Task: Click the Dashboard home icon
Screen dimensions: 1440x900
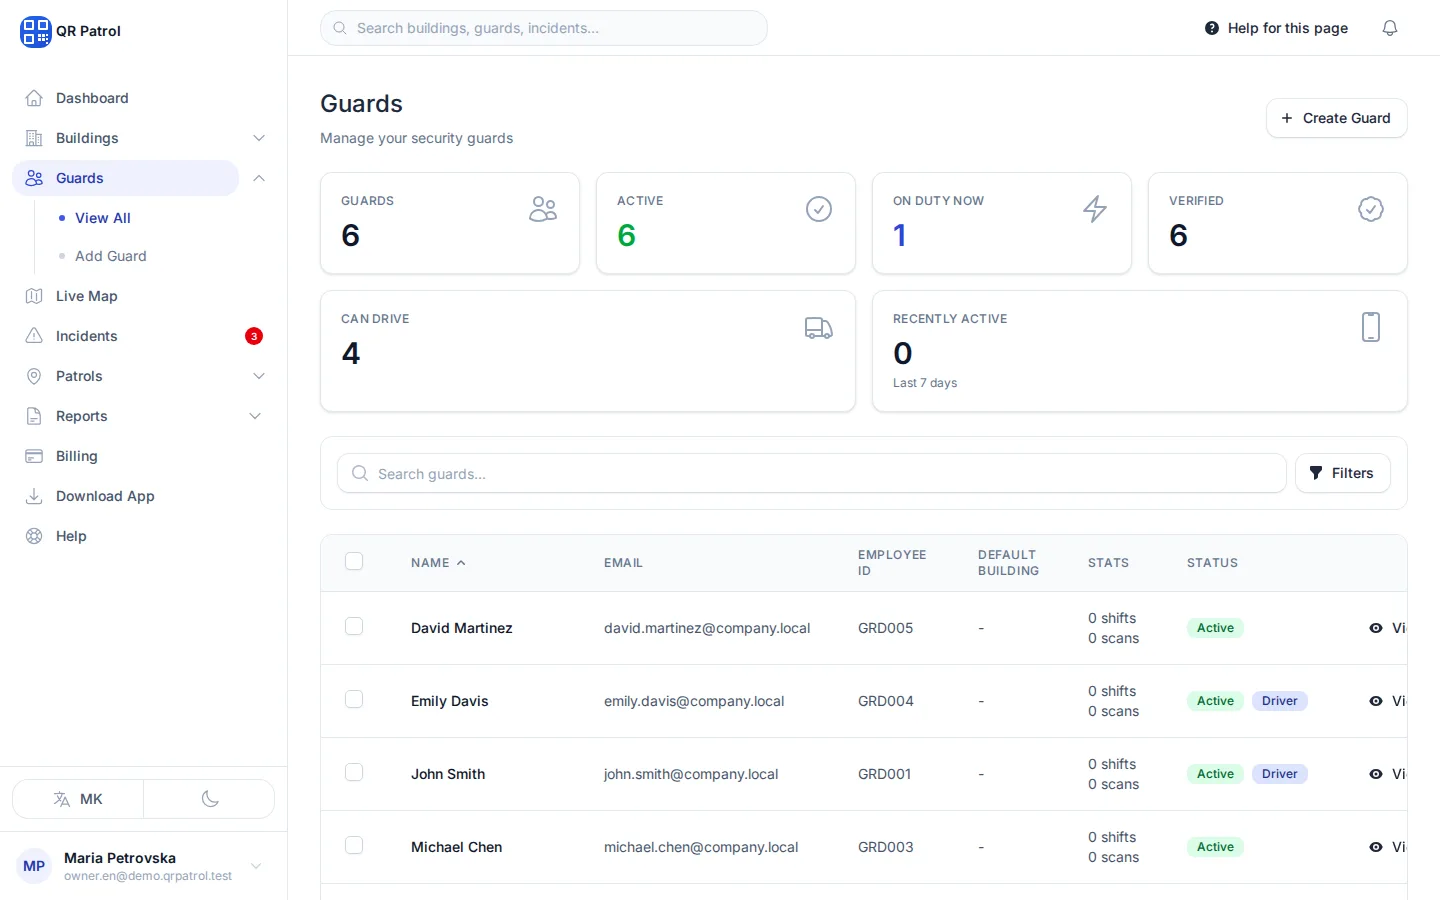Action: 34,98
